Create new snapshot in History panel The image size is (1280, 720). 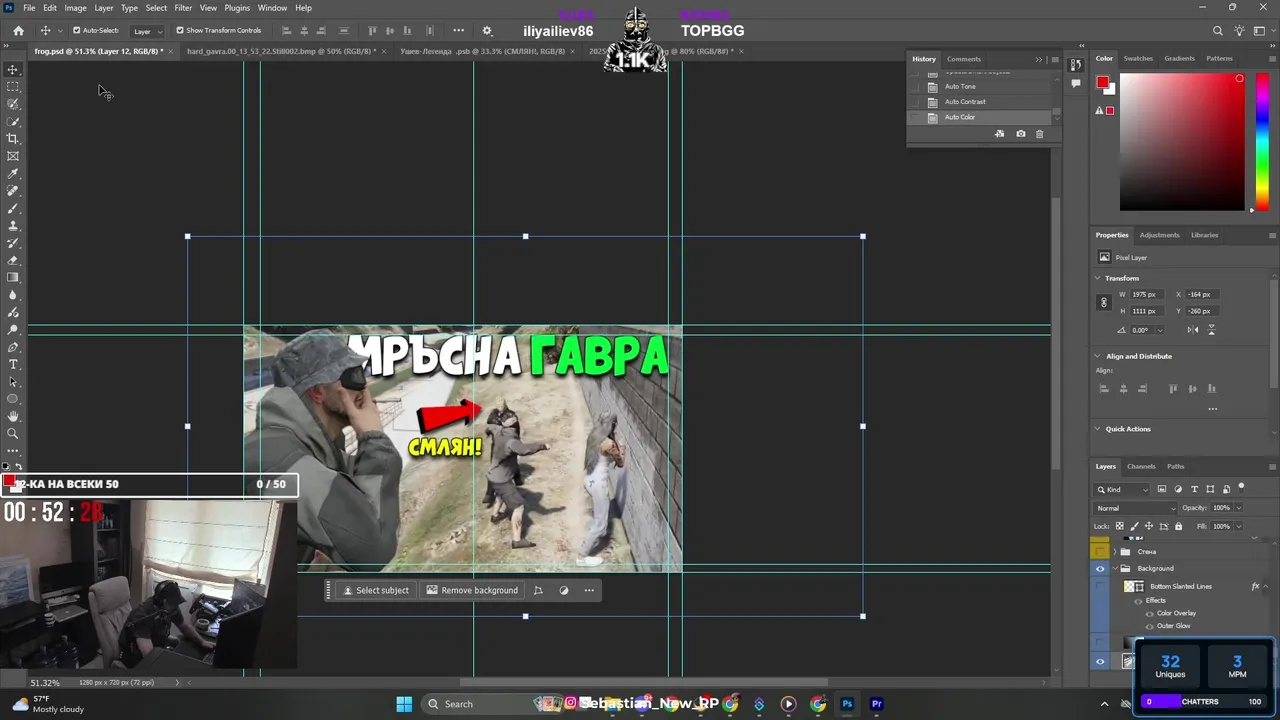[x=1020, y=134]
